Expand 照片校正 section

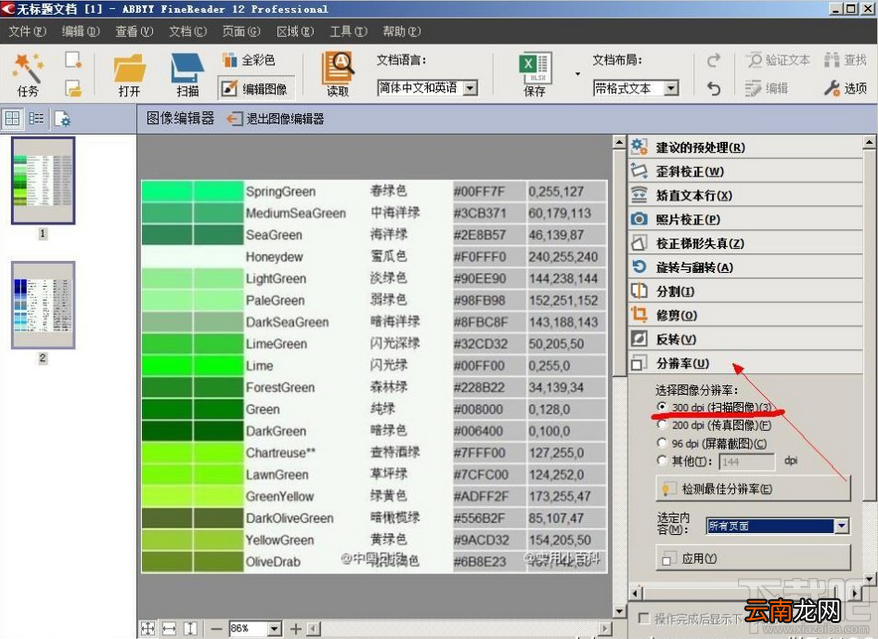[745, 219]
